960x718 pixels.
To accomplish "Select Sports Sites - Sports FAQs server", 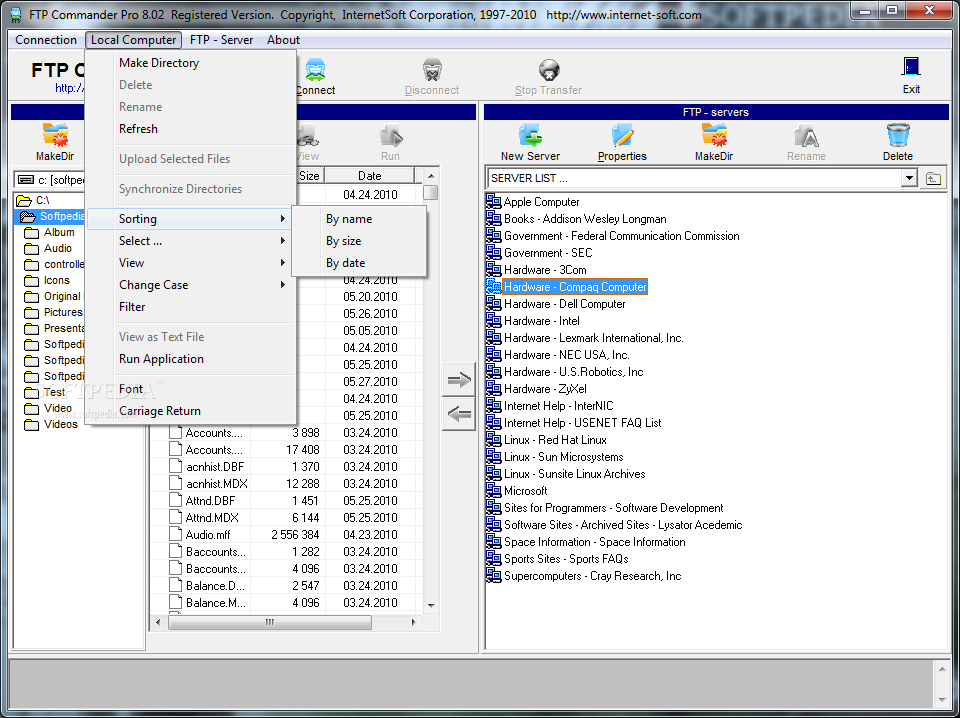I will click(566, 558).
